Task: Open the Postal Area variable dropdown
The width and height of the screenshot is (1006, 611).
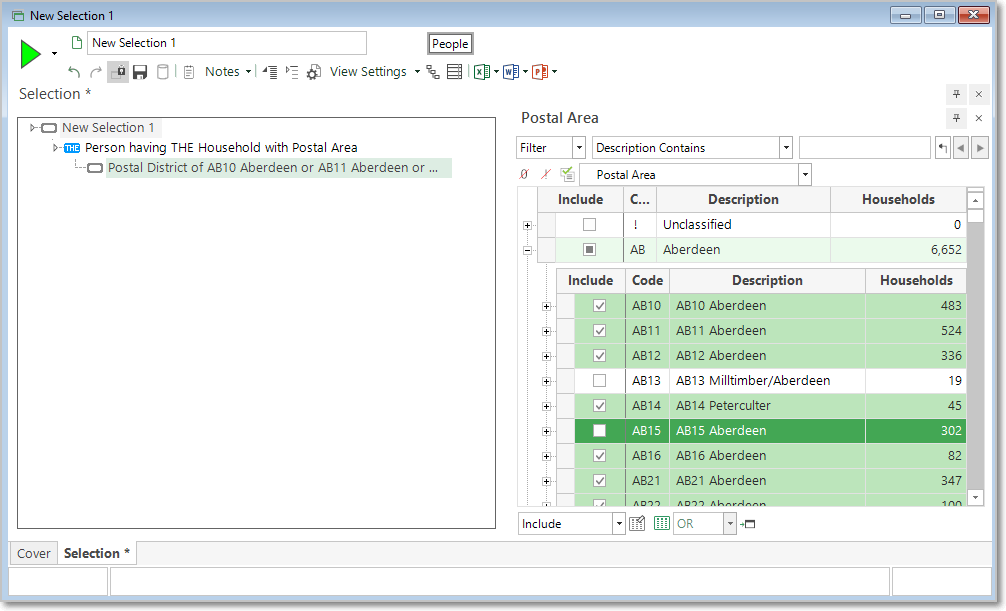Action: coord(805,175)
